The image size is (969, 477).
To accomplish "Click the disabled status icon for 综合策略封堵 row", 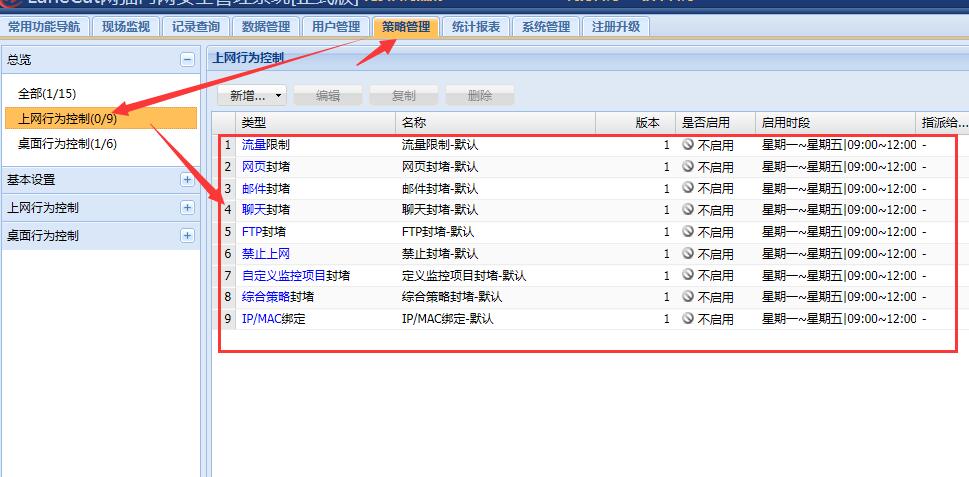I will pyautogui.click(x=687, y=297).
